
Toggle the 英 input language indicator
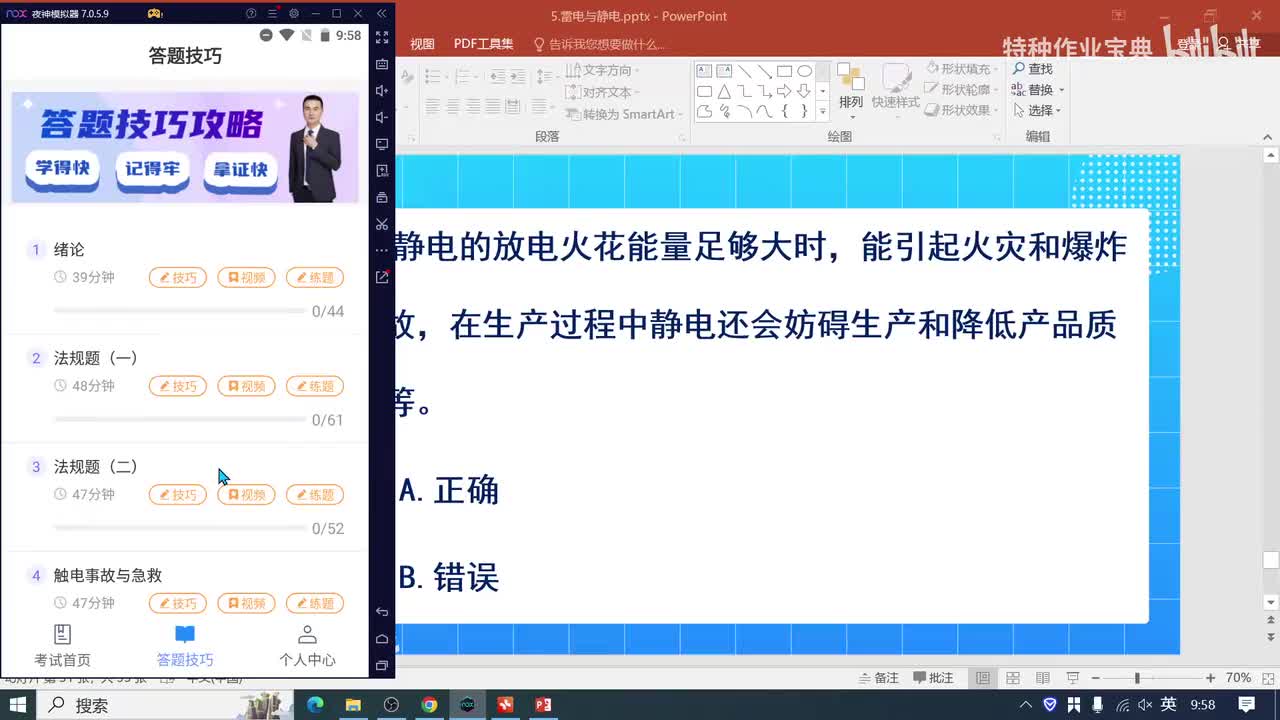(x=1168, y=705)
